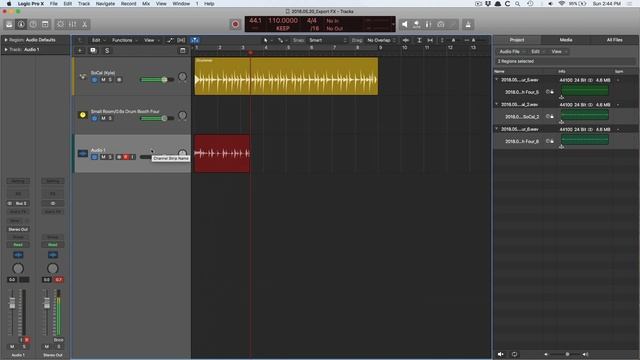Image resolution: width=640 pixels, height=360 pixels.
Task: Open the Editors scissors button
Action: (84, 24)
